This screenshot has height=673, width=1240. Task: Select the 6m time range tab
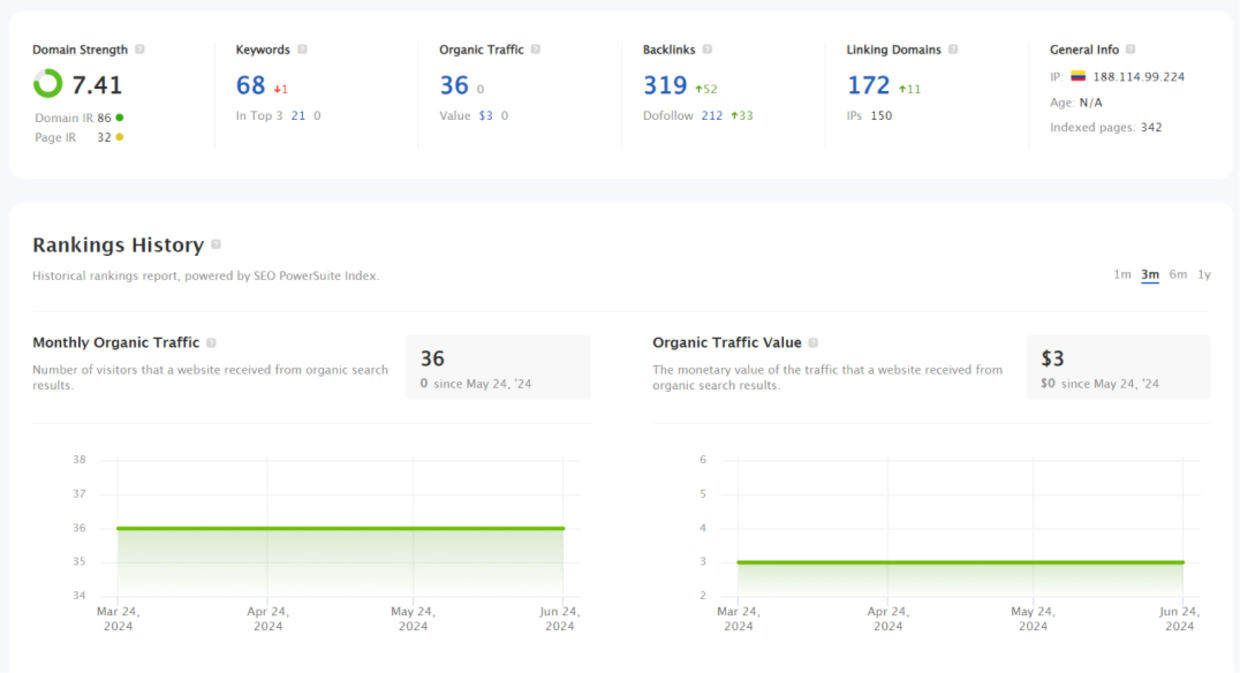pyautogui.click(x=1177, y=274)
